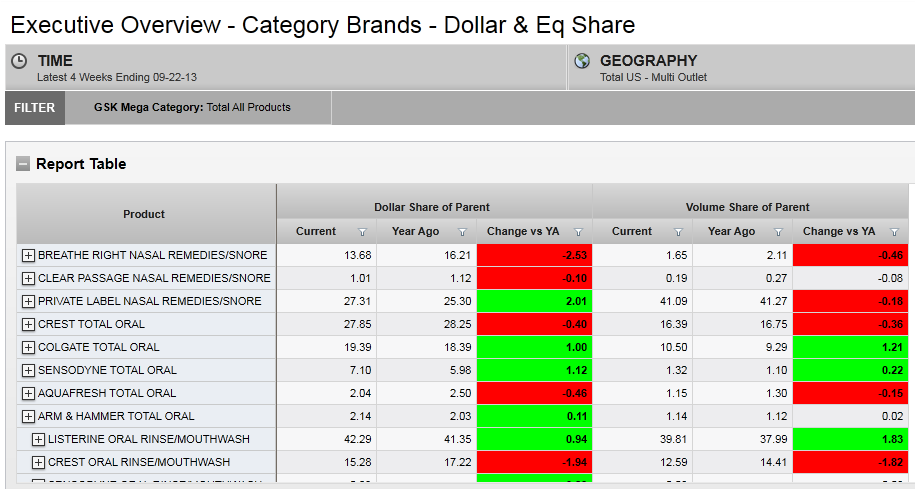Expand LISTERINE ORAL RINSE/MOUTHWASH row
The width and height of the screenshot is (916, 490).
pos(38,439)
